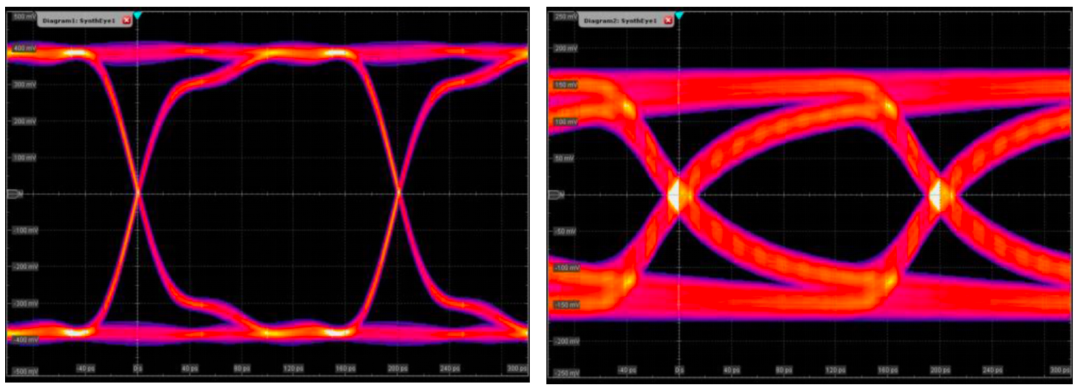The width and height of the screenshot is (1080, 391).
Task: Click the cyan trigger marker above Diagram1
Action: coord(138,15)
